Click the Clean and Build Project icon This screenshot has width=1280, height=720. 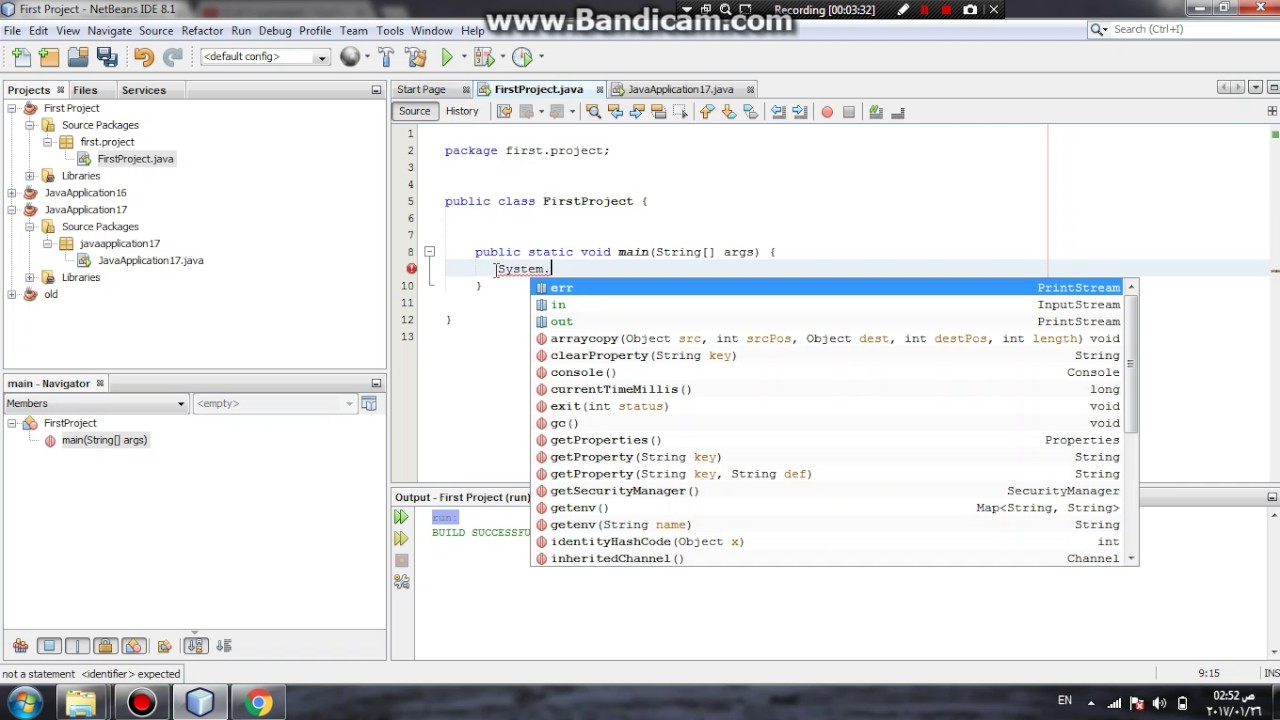pos(416,57)
